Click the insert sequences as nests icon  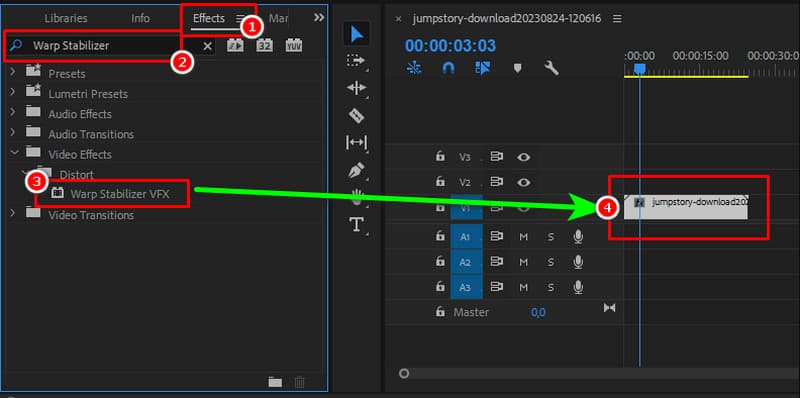(414, 68)
